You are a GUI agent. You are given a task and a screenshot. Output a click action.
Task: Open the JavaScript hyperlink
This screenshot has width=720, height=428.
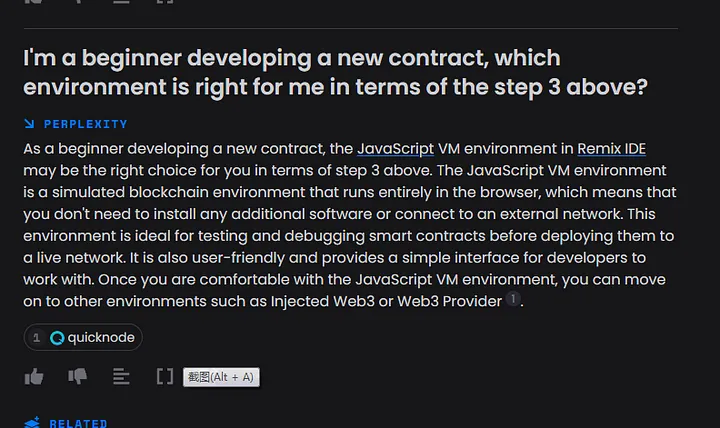[x=395, y=149]
